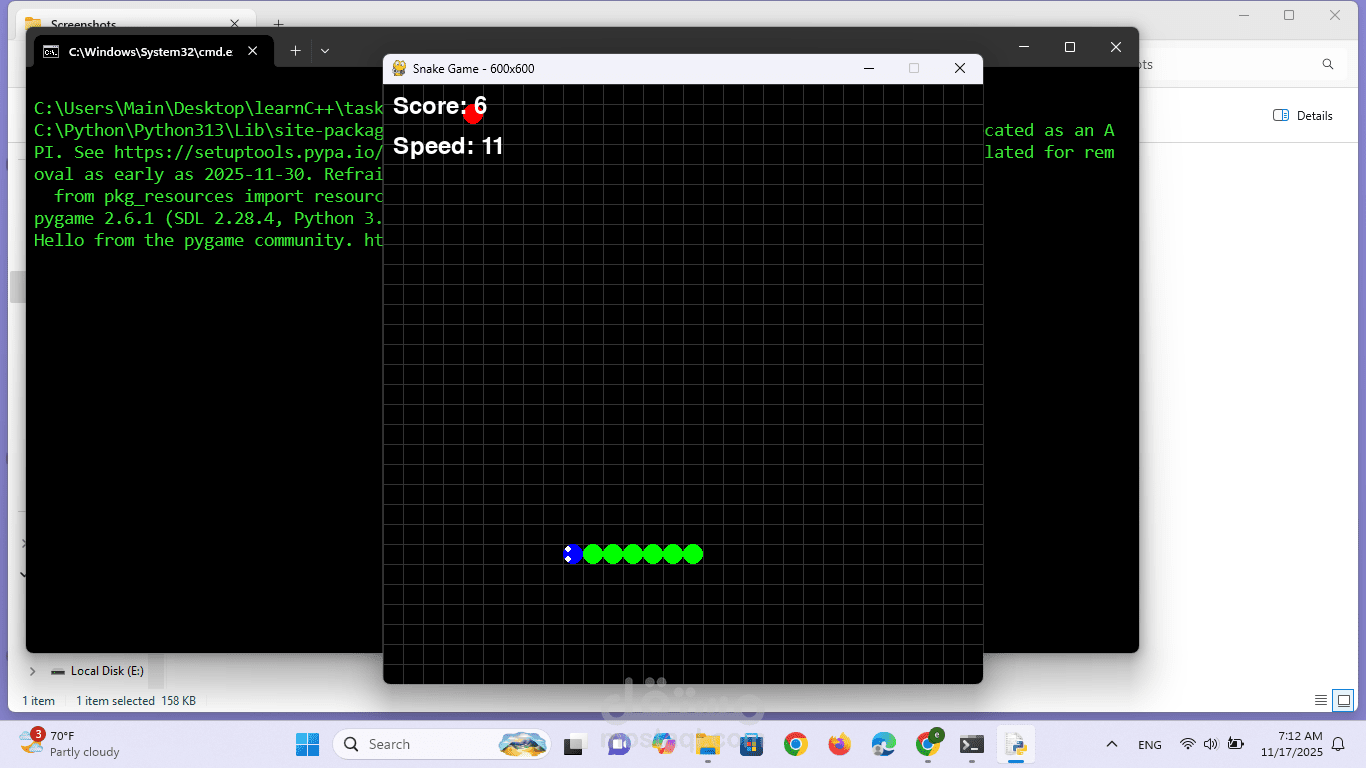Expand hidden icons in the system tray
This screenshot has height=768, width=1366.
point(1112,744)
